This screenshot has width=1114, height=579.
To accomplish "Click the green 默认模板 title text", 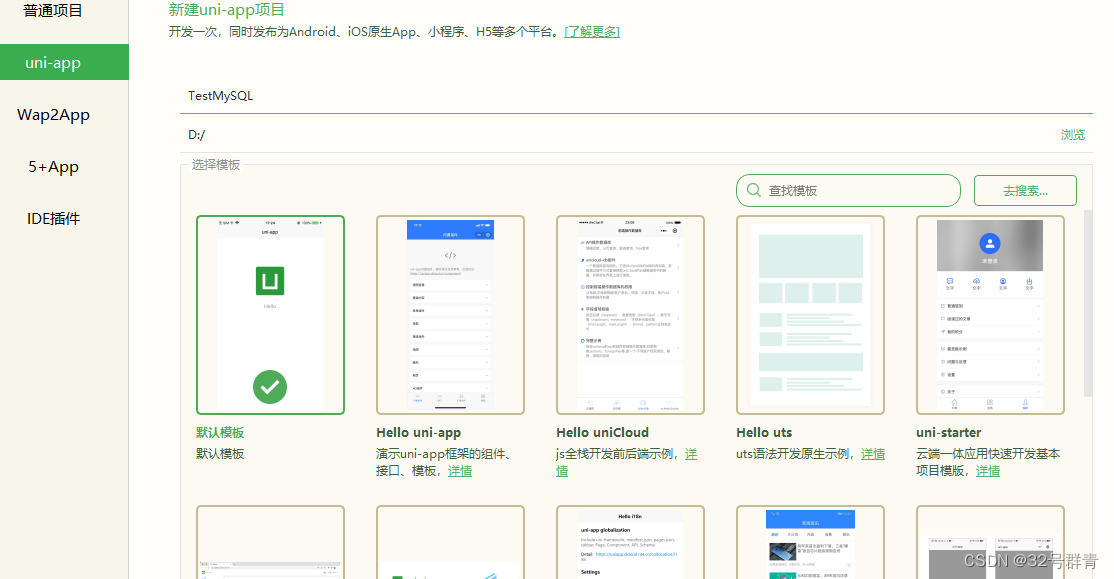I will tap(220, 433).
